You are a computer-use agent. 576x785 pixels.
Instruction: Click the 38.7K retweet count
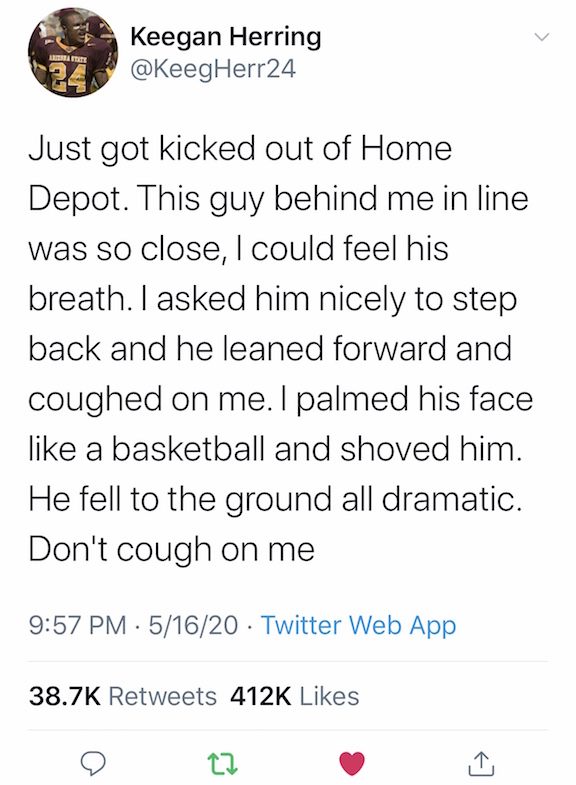pyautogui.click(x=65, y=696)
